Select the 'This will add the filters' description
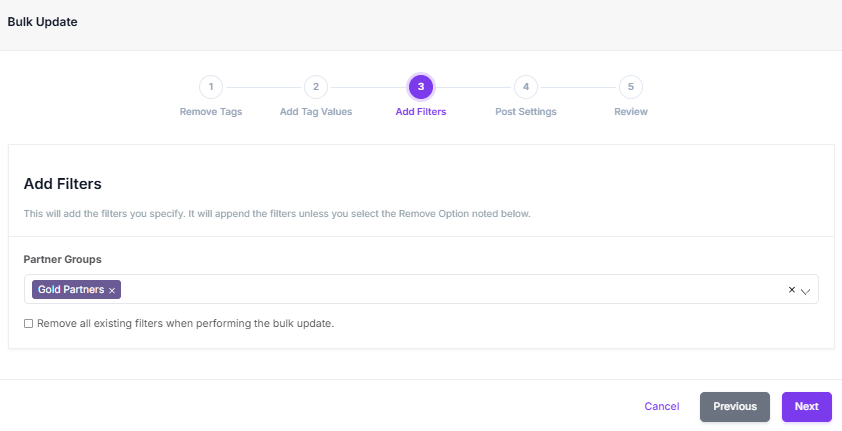Screen dimensions: 842x431 click(x=277, y=214)
